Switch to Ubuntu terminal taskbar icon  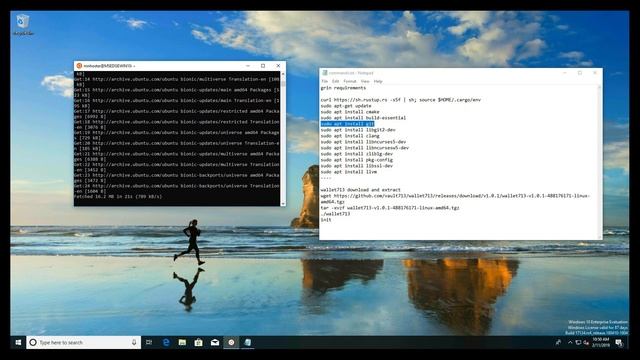point(231,342)
